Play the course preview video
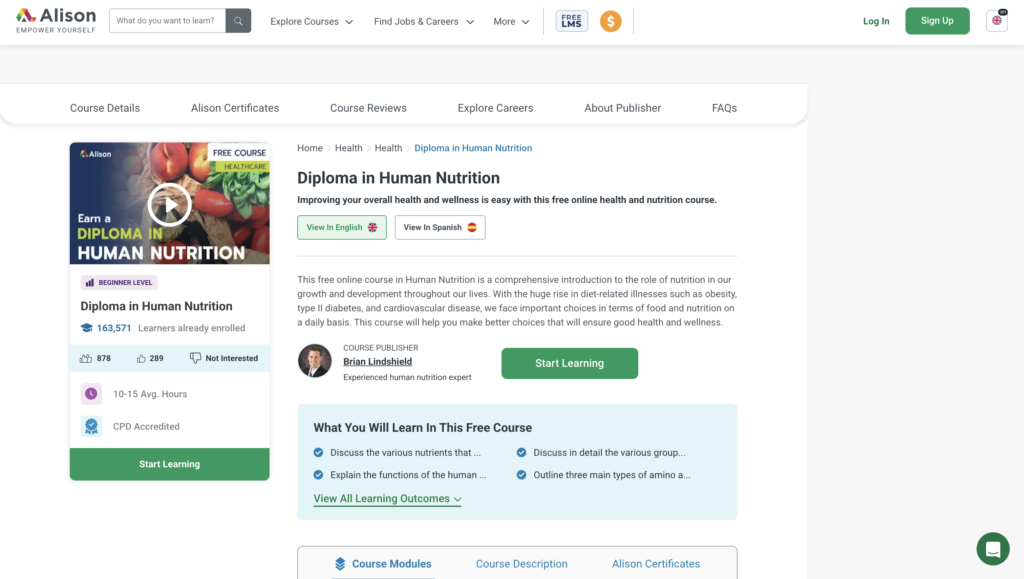Screen dimensions: 1024x579 pos(169,205)
